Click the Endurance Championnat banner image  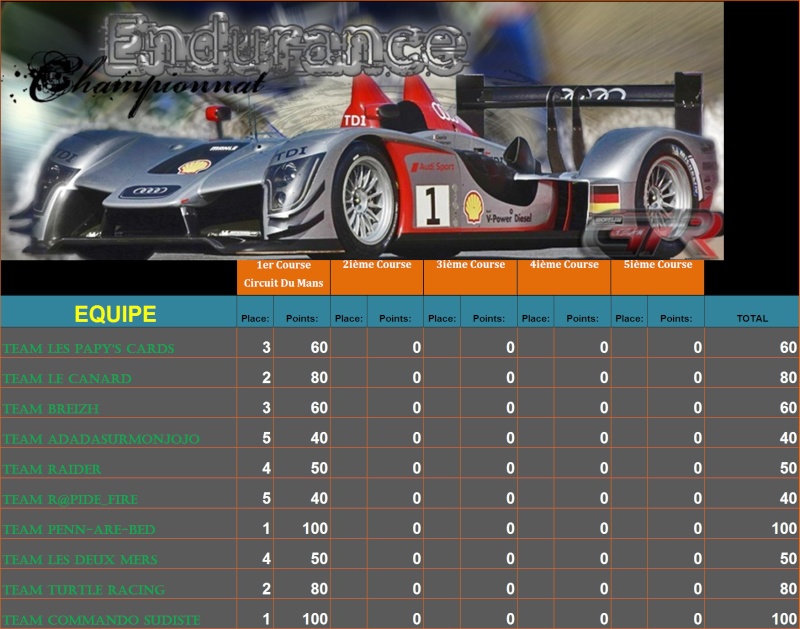click(362, 131)
